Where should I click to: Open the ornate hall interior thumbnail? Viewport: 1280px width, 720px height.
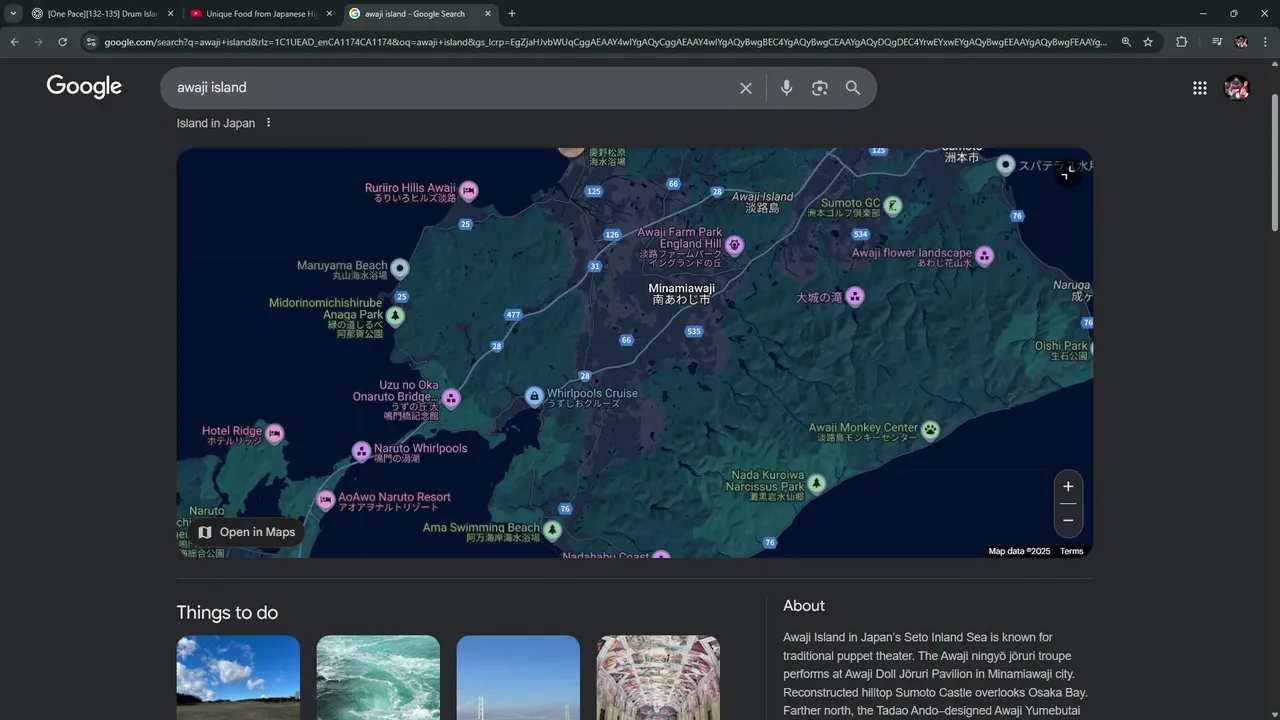point(658,678)
